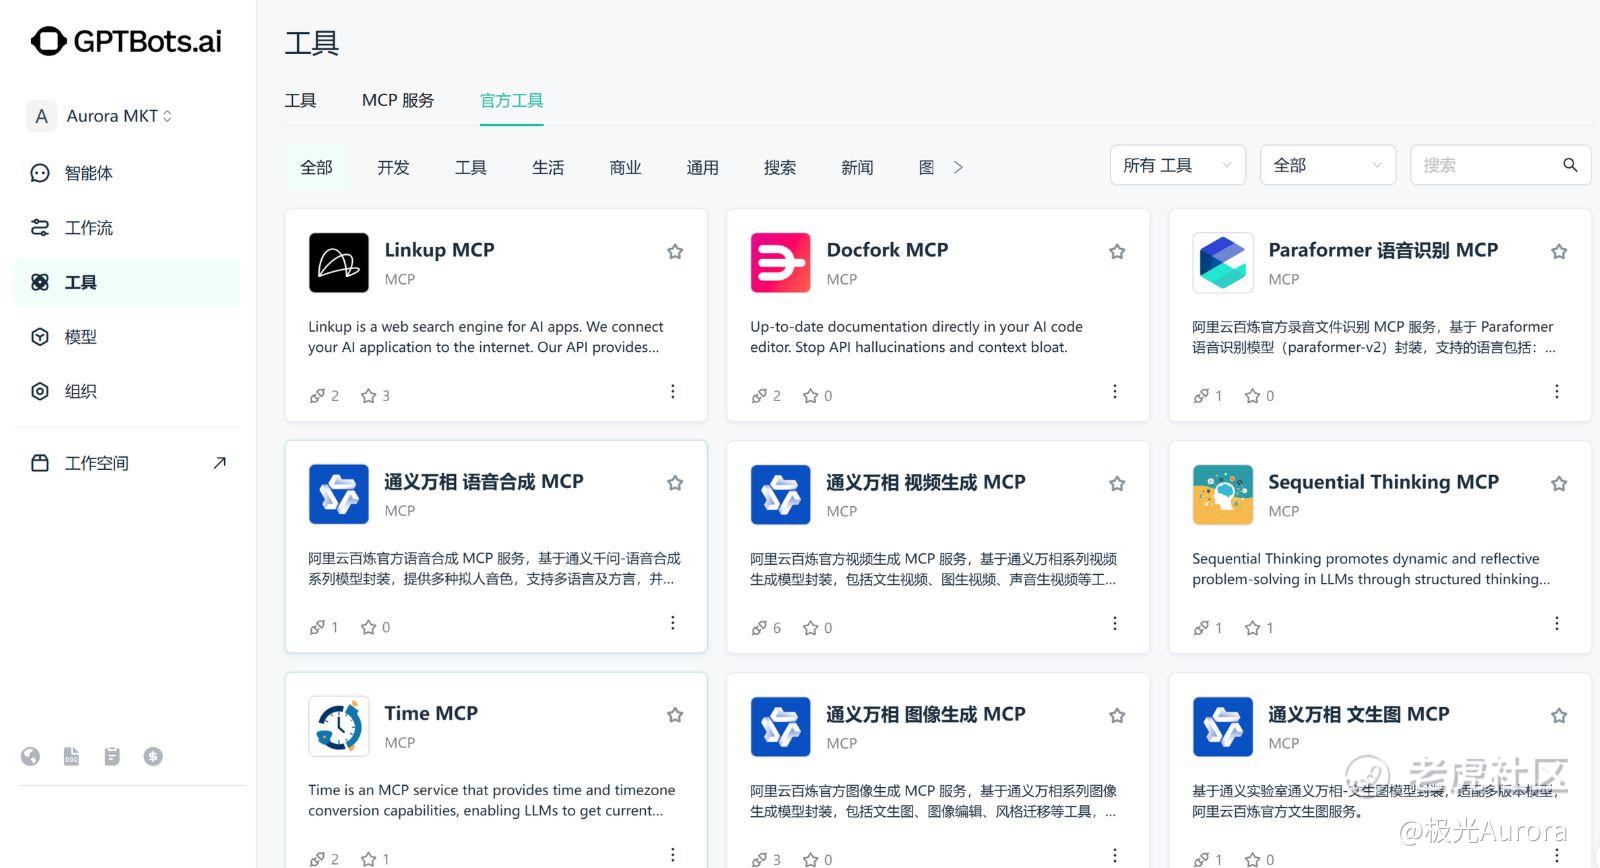This screenshot has width=1600, height=868.
Task: Filter tools by 通用 category
Action: (x=702, y=167)
